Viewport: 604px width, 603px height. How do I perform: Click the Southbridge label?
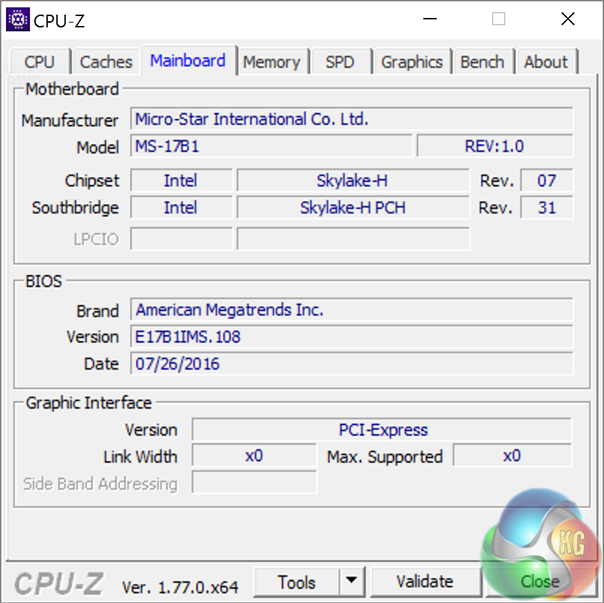click(x=75, y=208)
